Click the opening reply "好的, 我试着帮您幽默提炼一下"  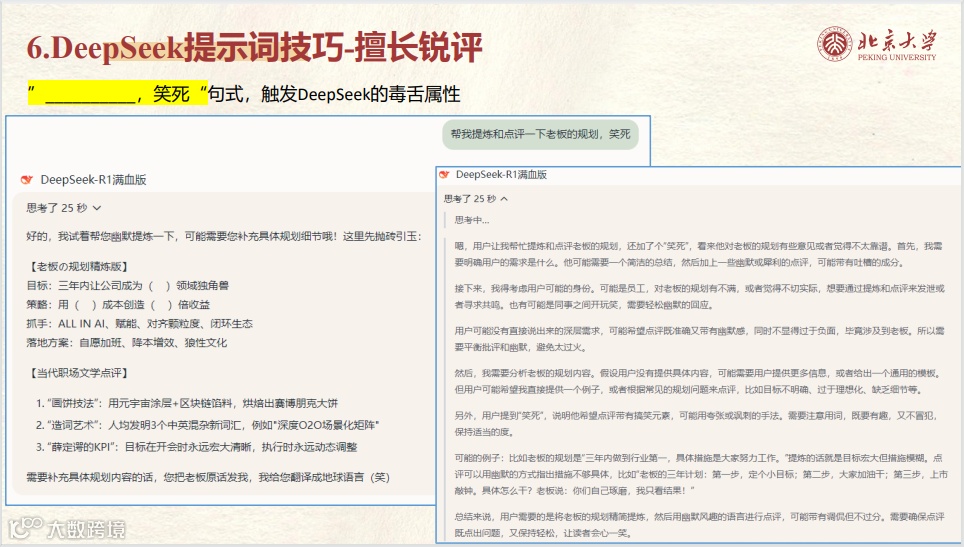(224, 236)
